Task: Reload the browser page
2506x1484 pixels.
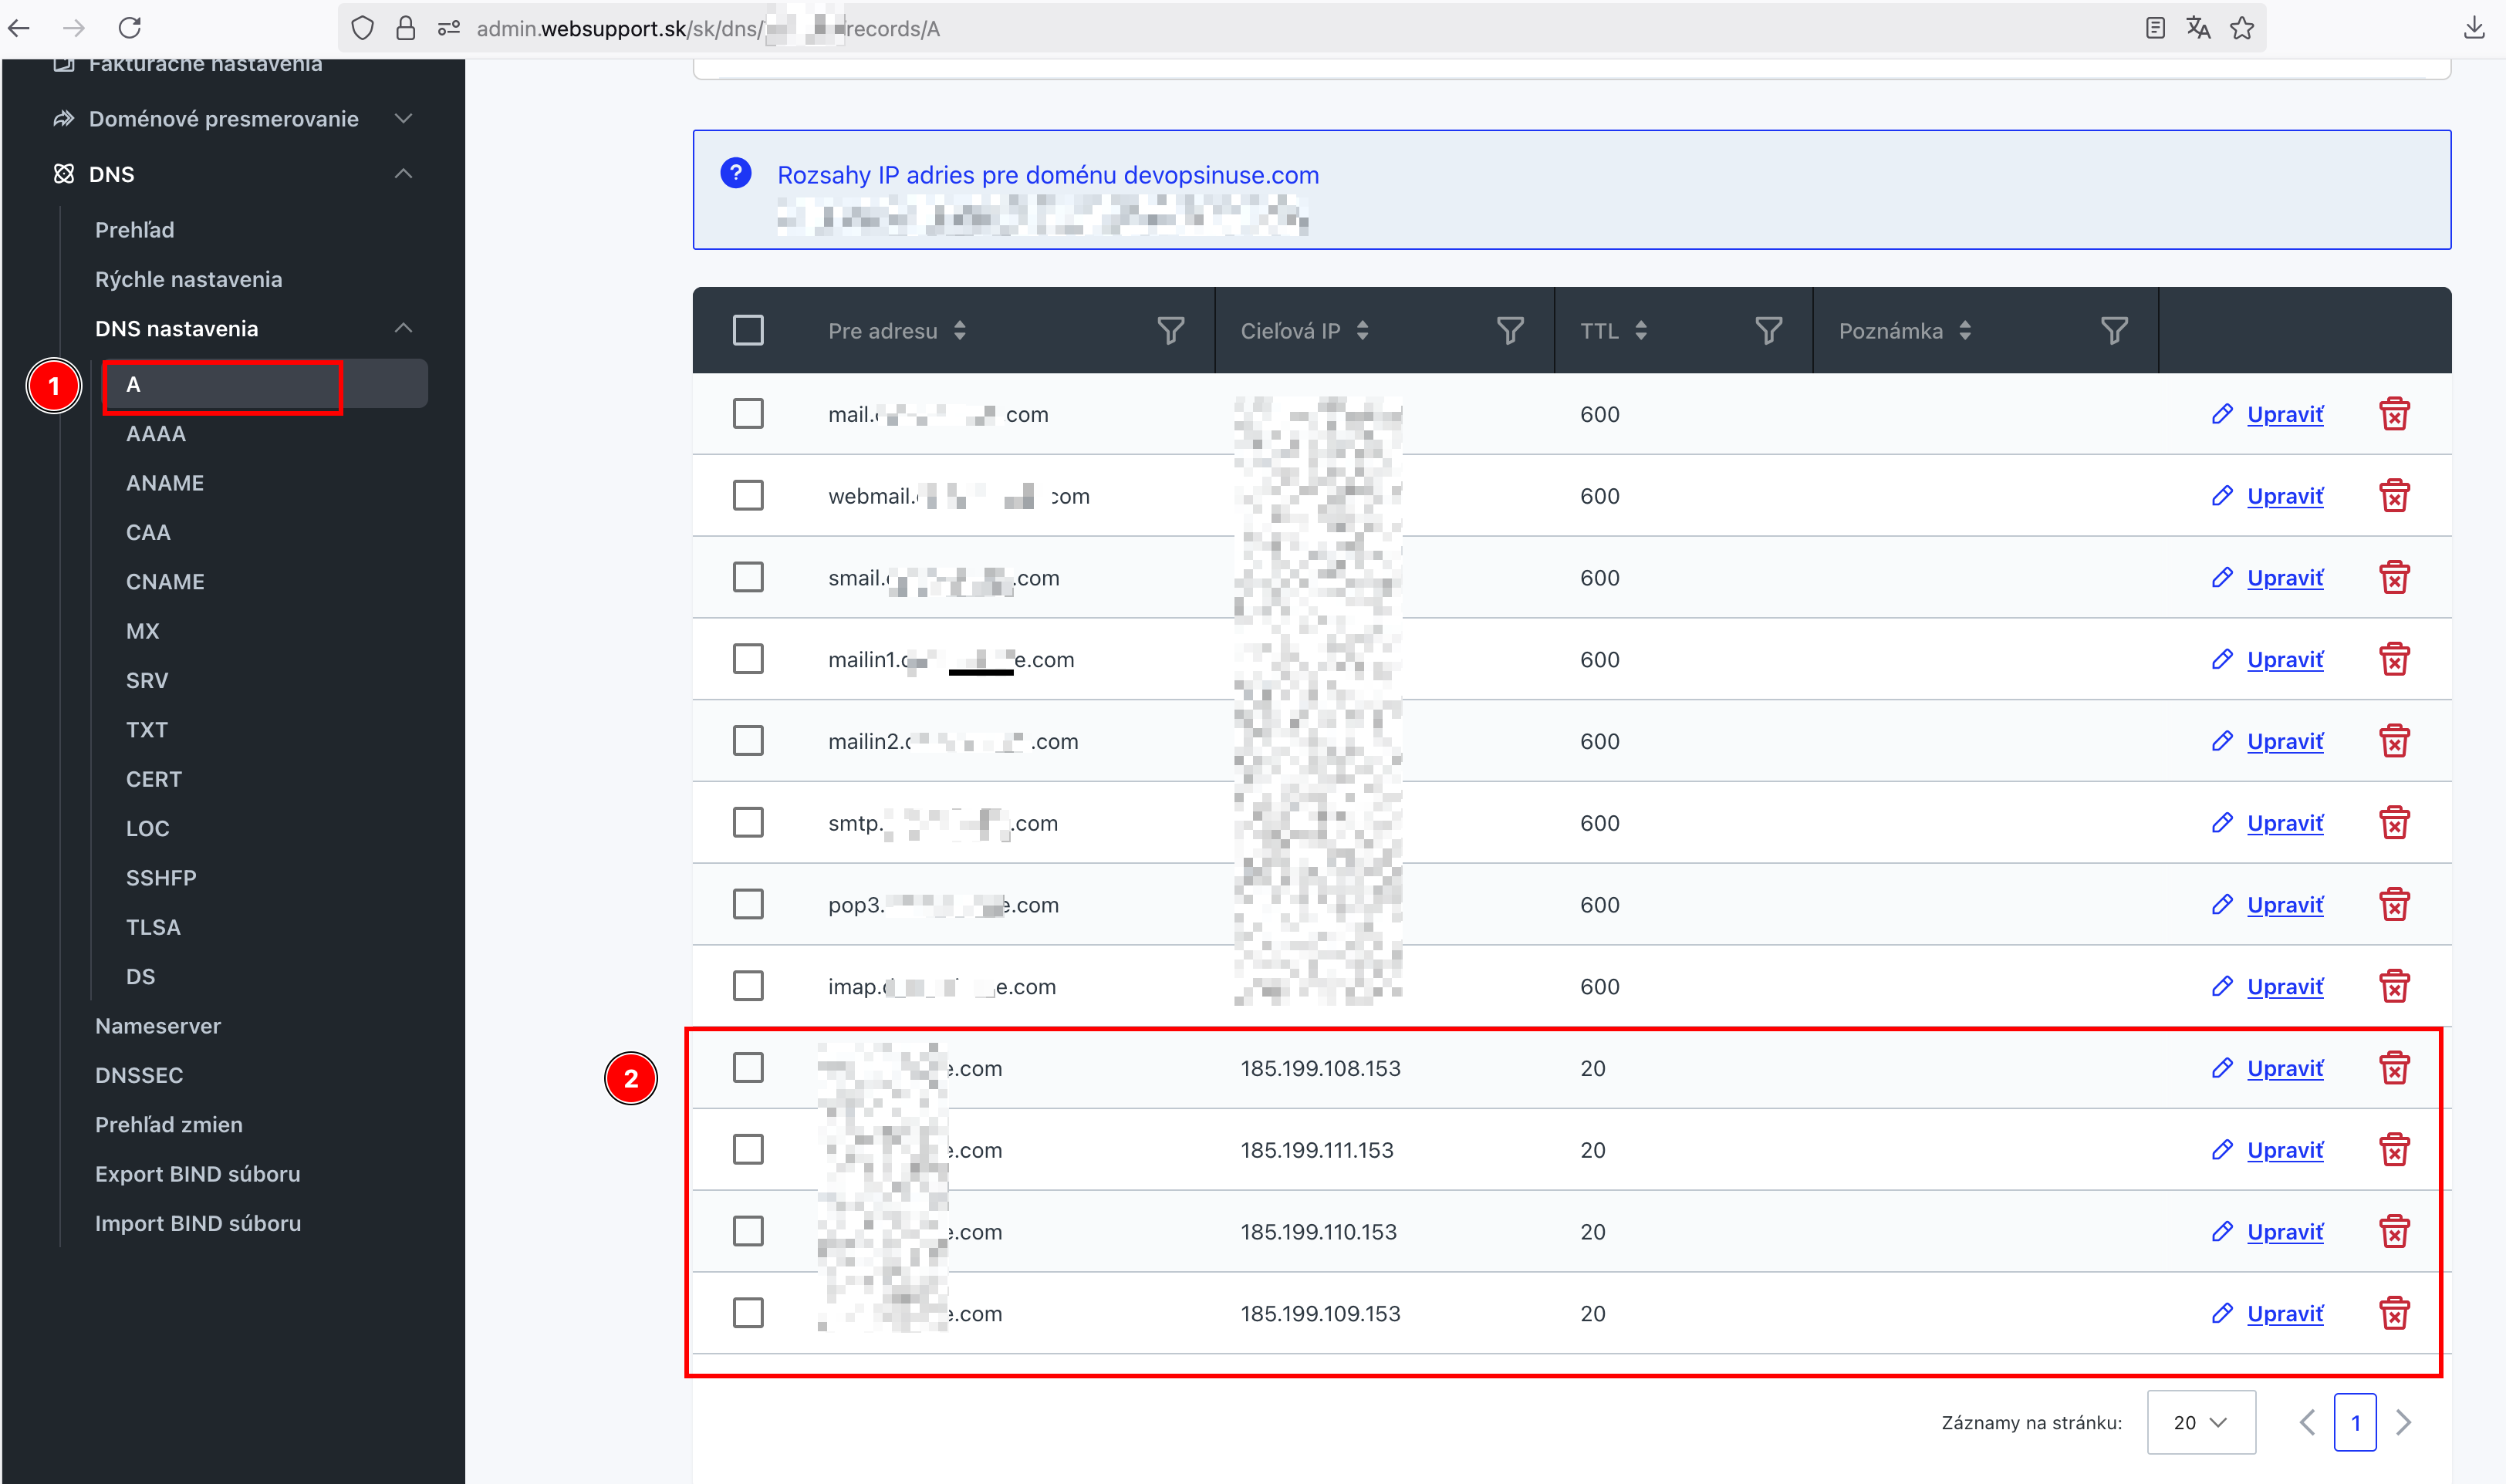Action: click(130, 28)
